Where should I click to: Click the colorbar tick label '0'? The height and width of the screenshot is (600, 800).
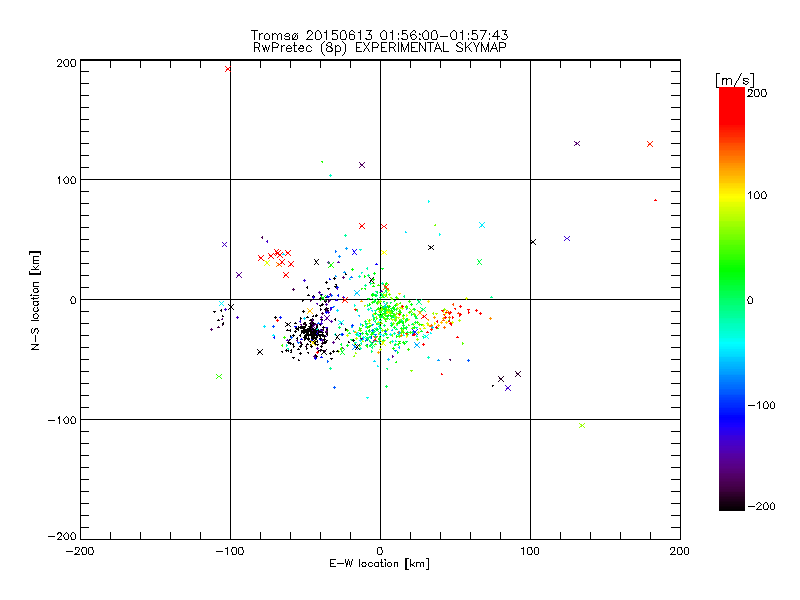coord(750,300)
